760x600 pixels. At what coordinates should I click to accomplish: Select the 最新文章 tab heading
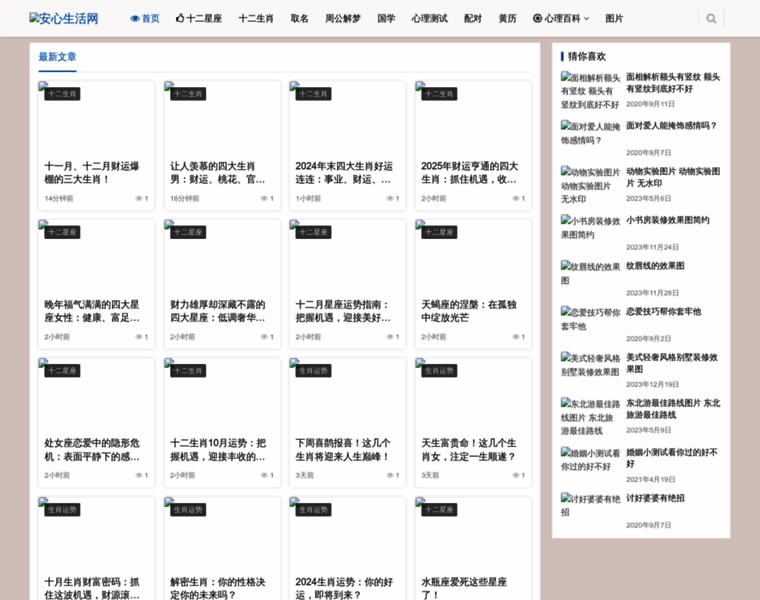57,57
